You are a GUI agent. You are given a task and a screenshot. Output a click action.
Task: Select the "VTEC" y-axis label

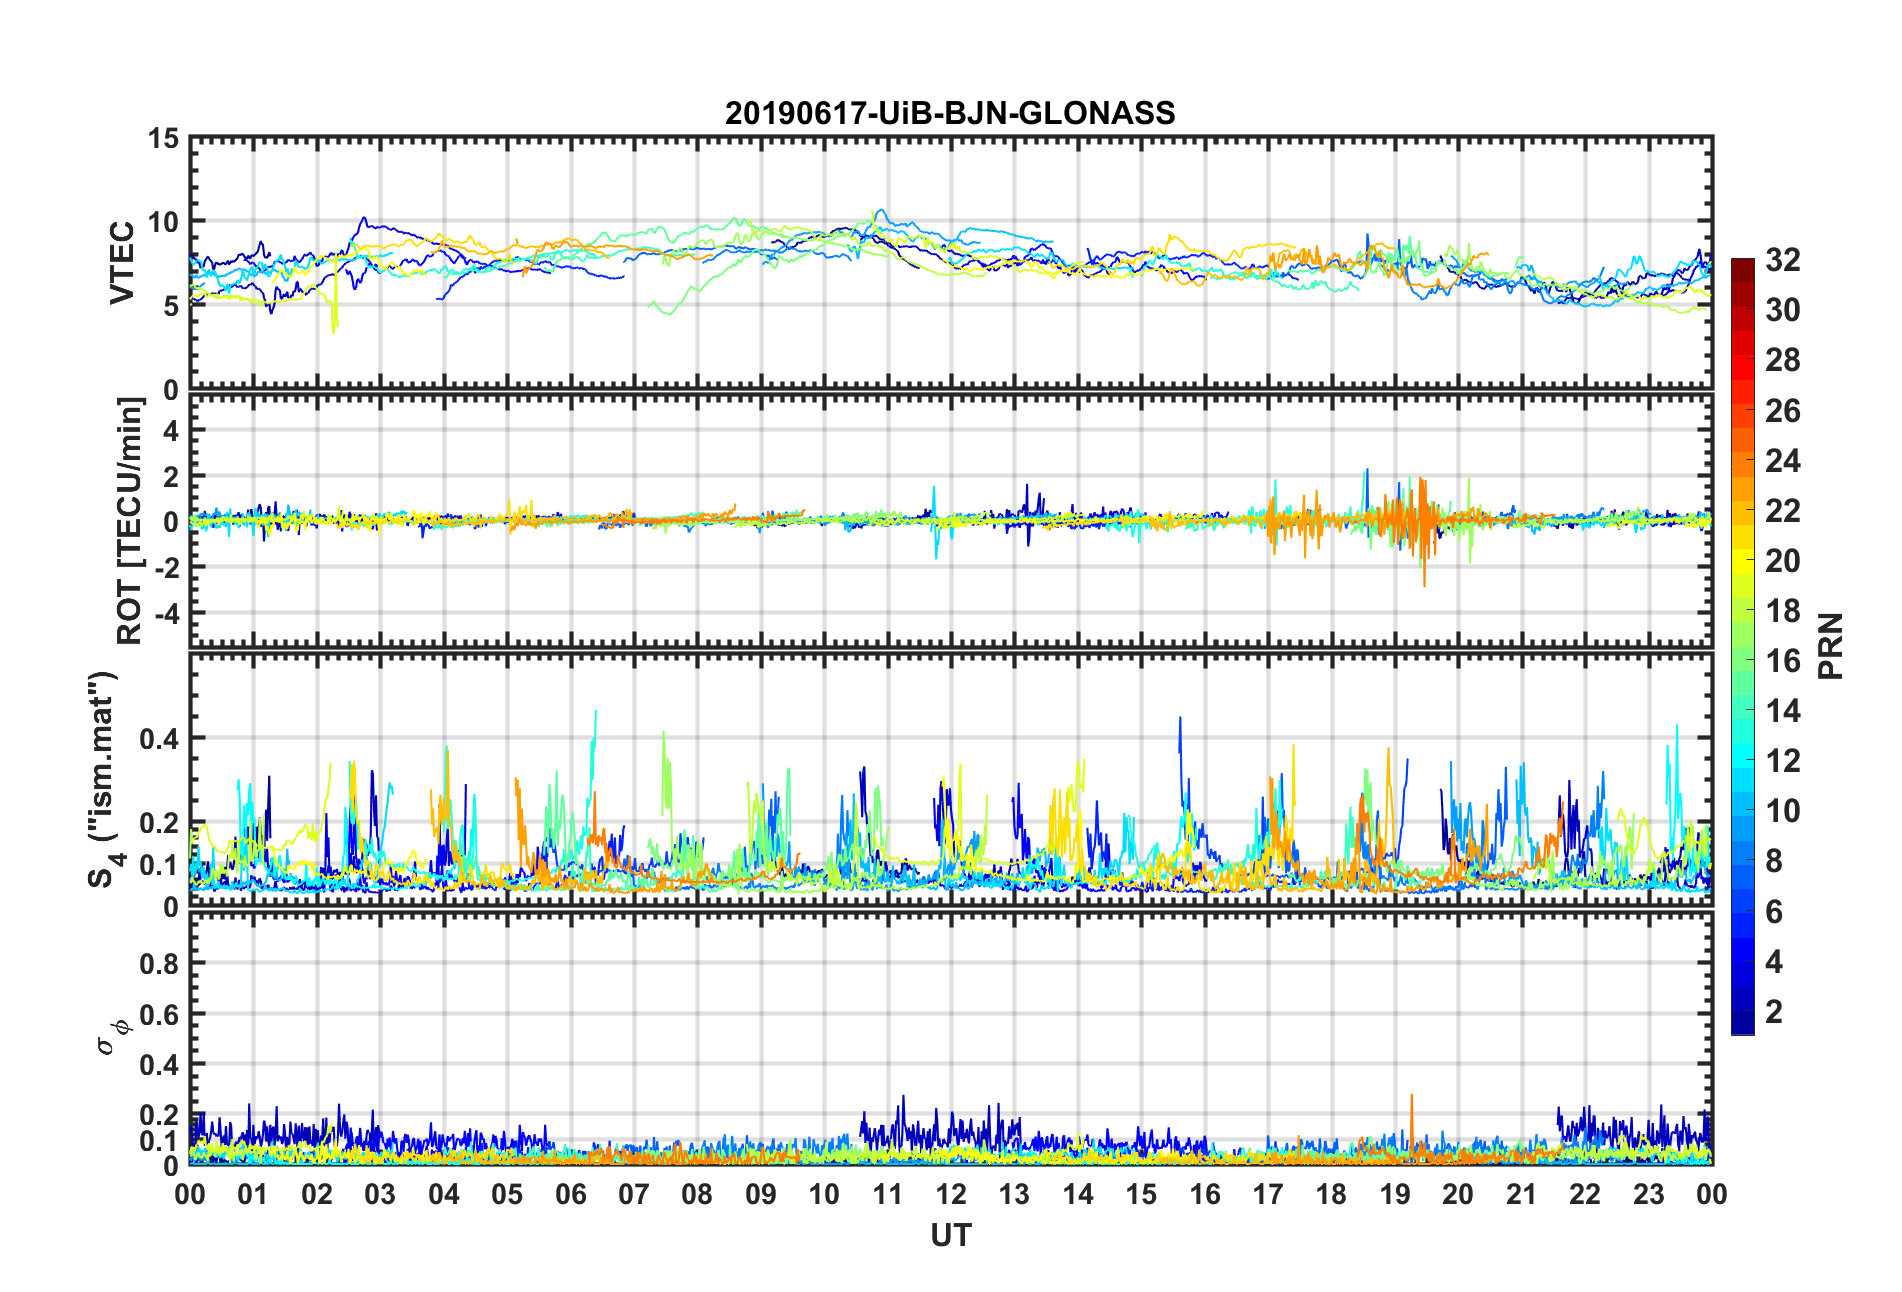pyautogui.click(x=122, y=263)
